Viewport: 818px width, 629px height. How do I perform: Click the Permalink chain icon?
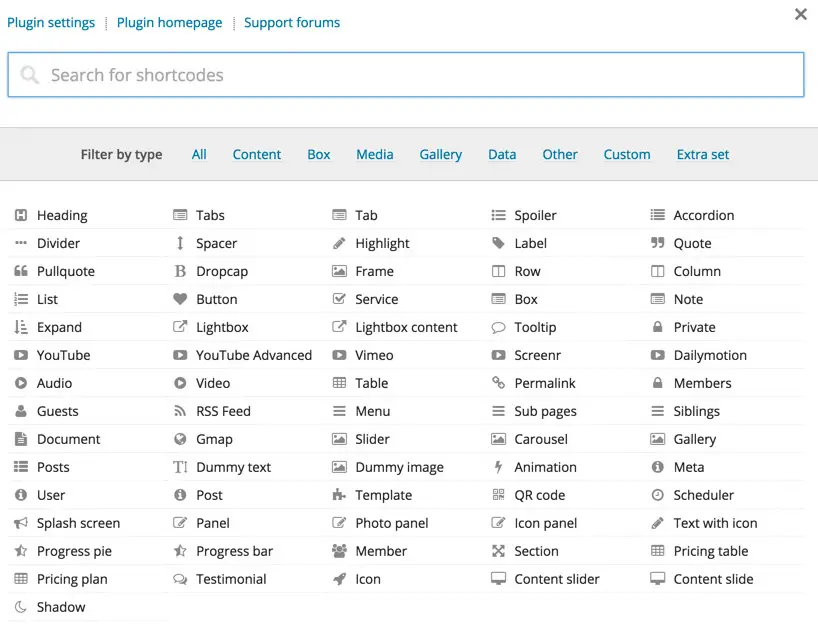[498, 383]
